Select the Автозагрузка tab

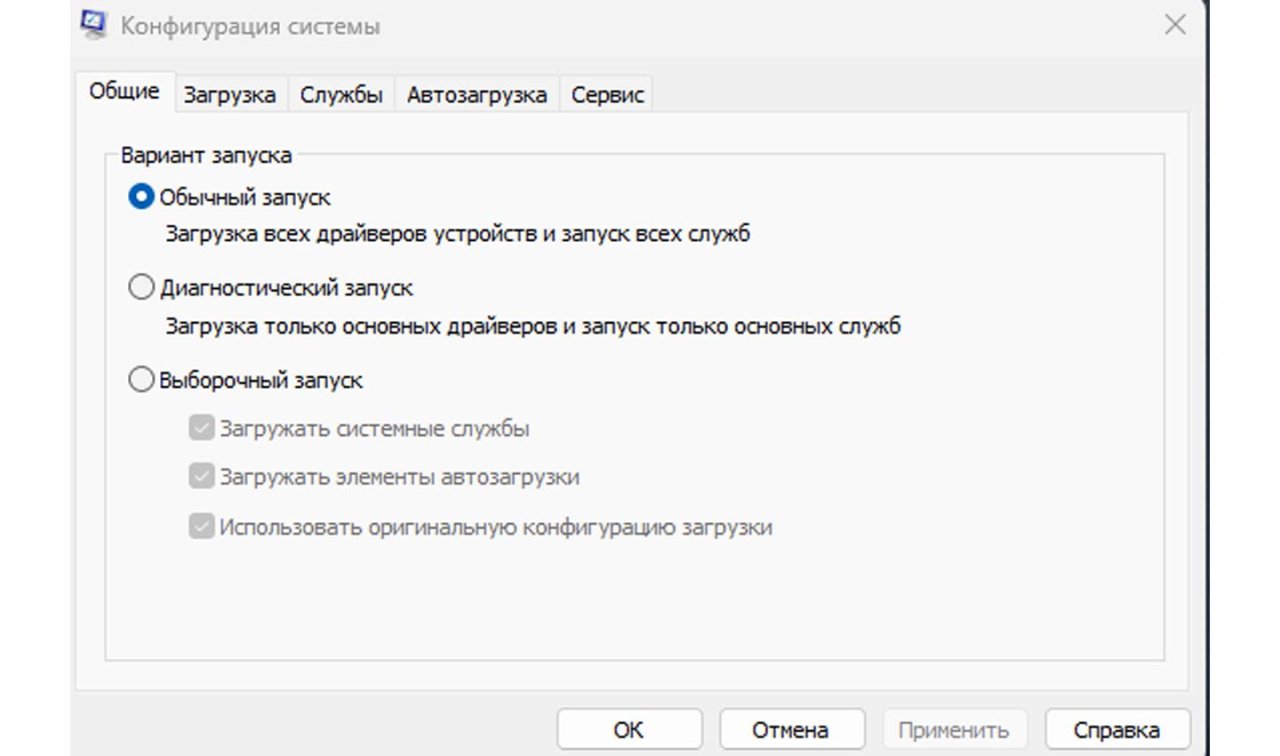coord(476,96)
